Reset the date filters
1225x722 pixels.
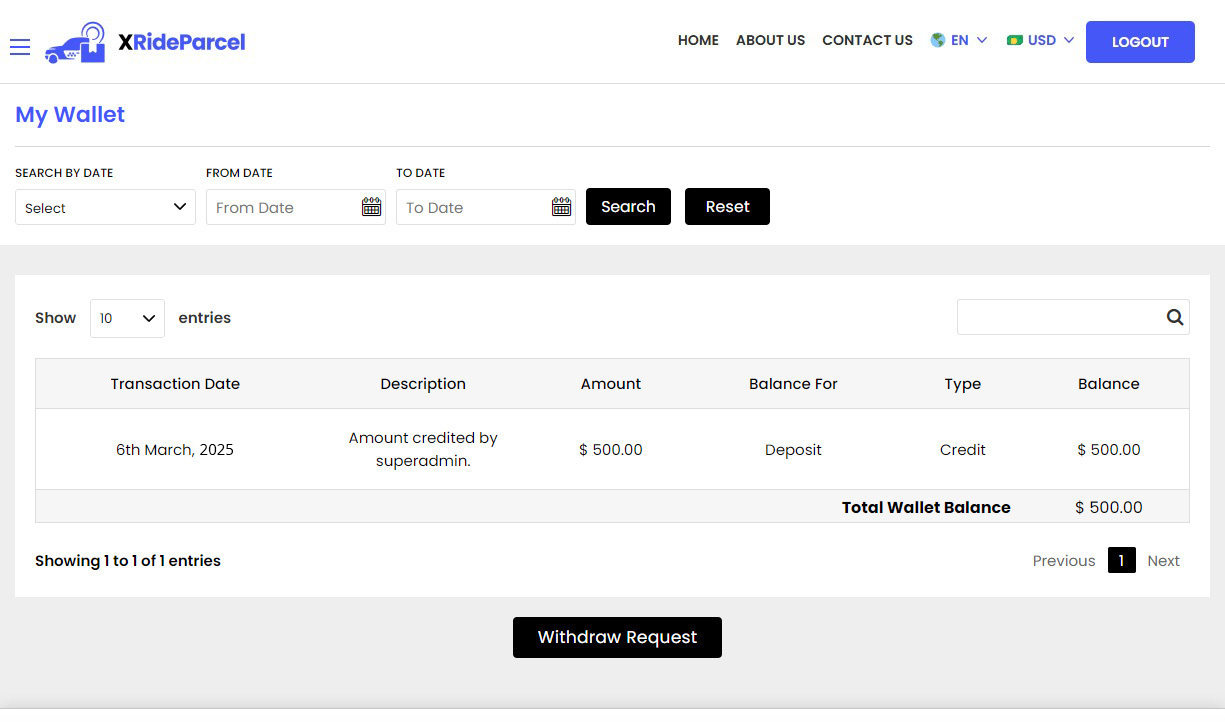[x=727, y=207]
